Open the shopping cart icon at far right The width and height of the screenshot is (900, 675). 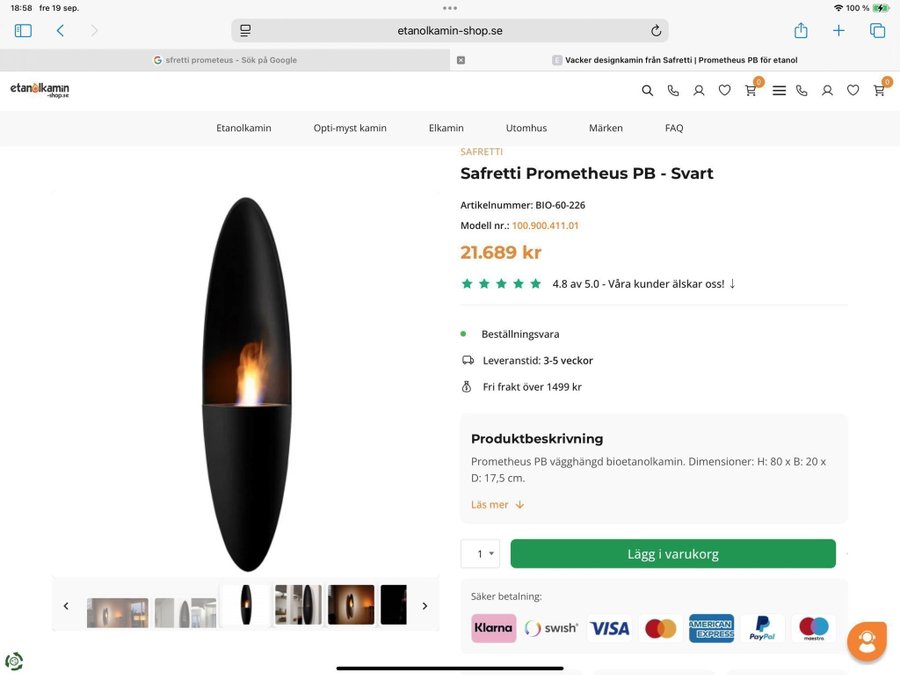click(x=879, y=90)
